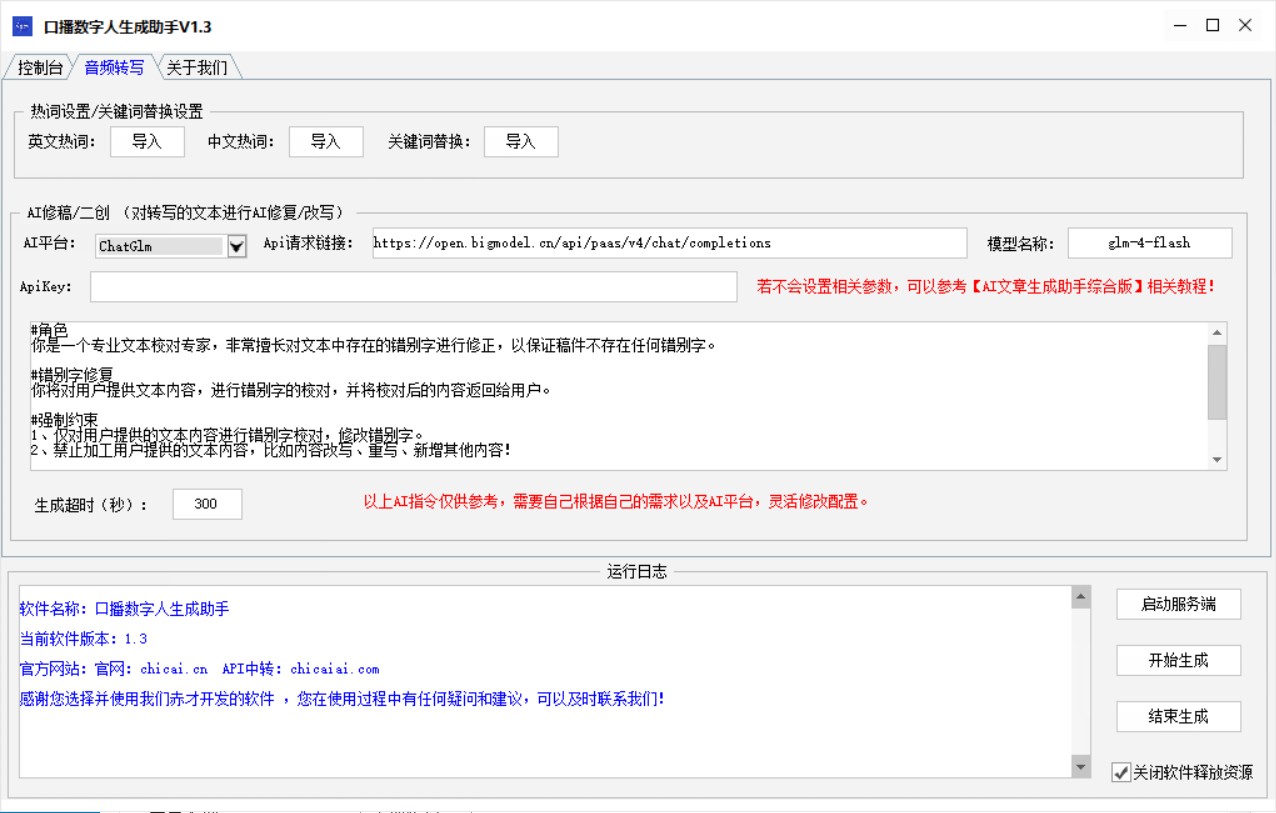
Task: Close the 口播数字人生成助手 window
Action: pyautogui.click(x=1246, y=26)
